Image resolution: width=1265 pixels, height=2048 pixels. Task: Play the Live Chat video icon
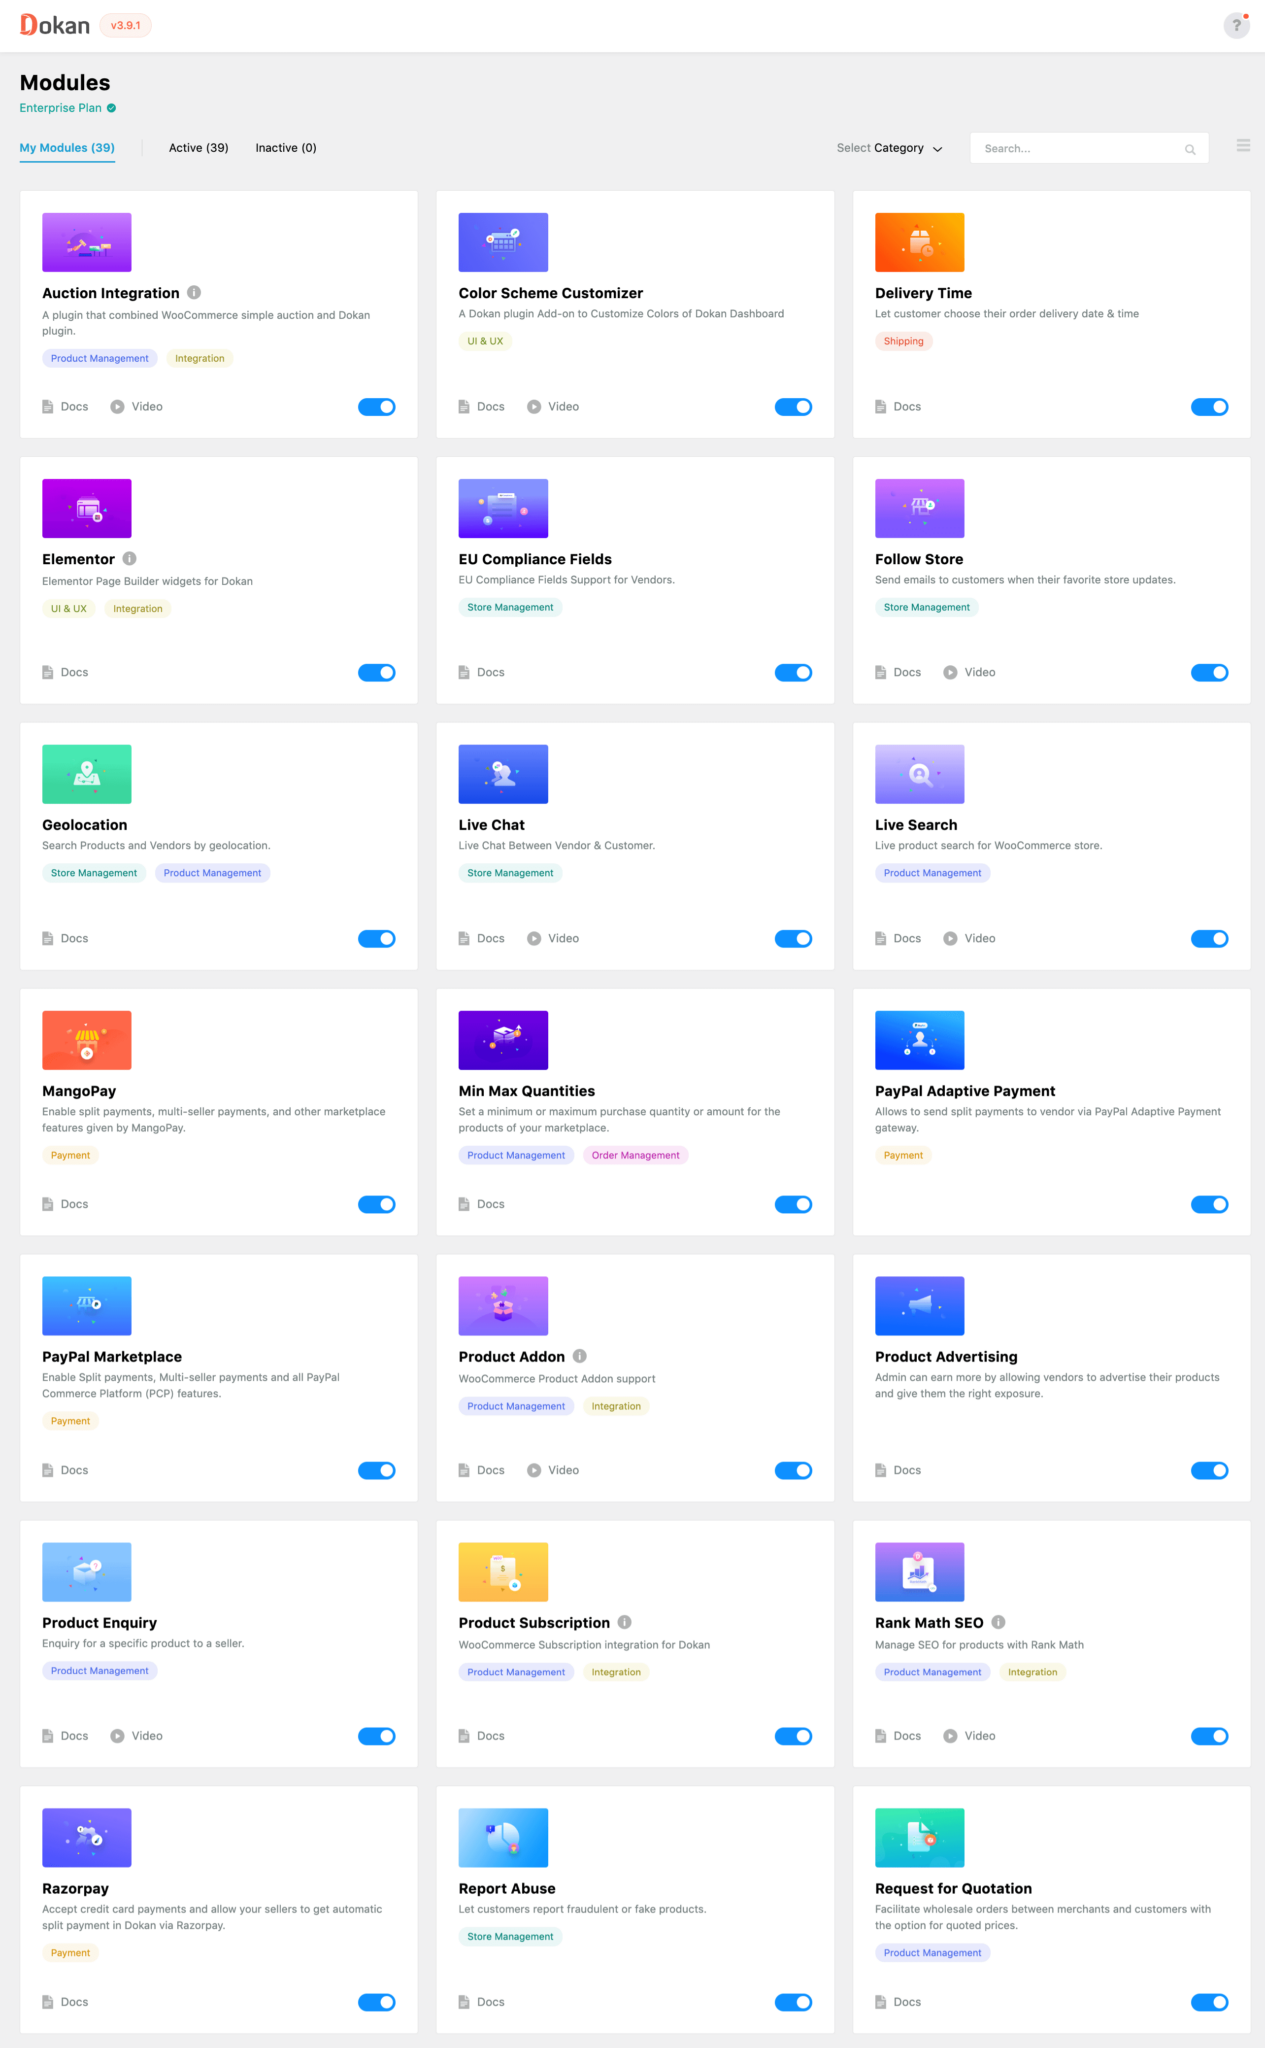point(534,938)
